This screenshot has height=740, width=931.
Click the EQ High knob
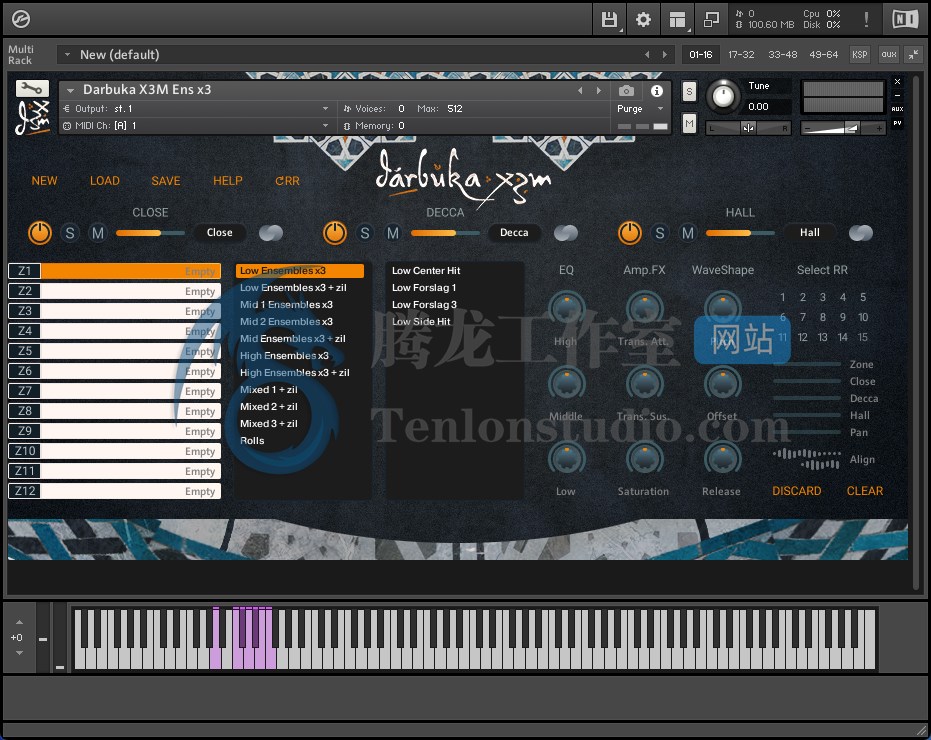click(566, 308)
